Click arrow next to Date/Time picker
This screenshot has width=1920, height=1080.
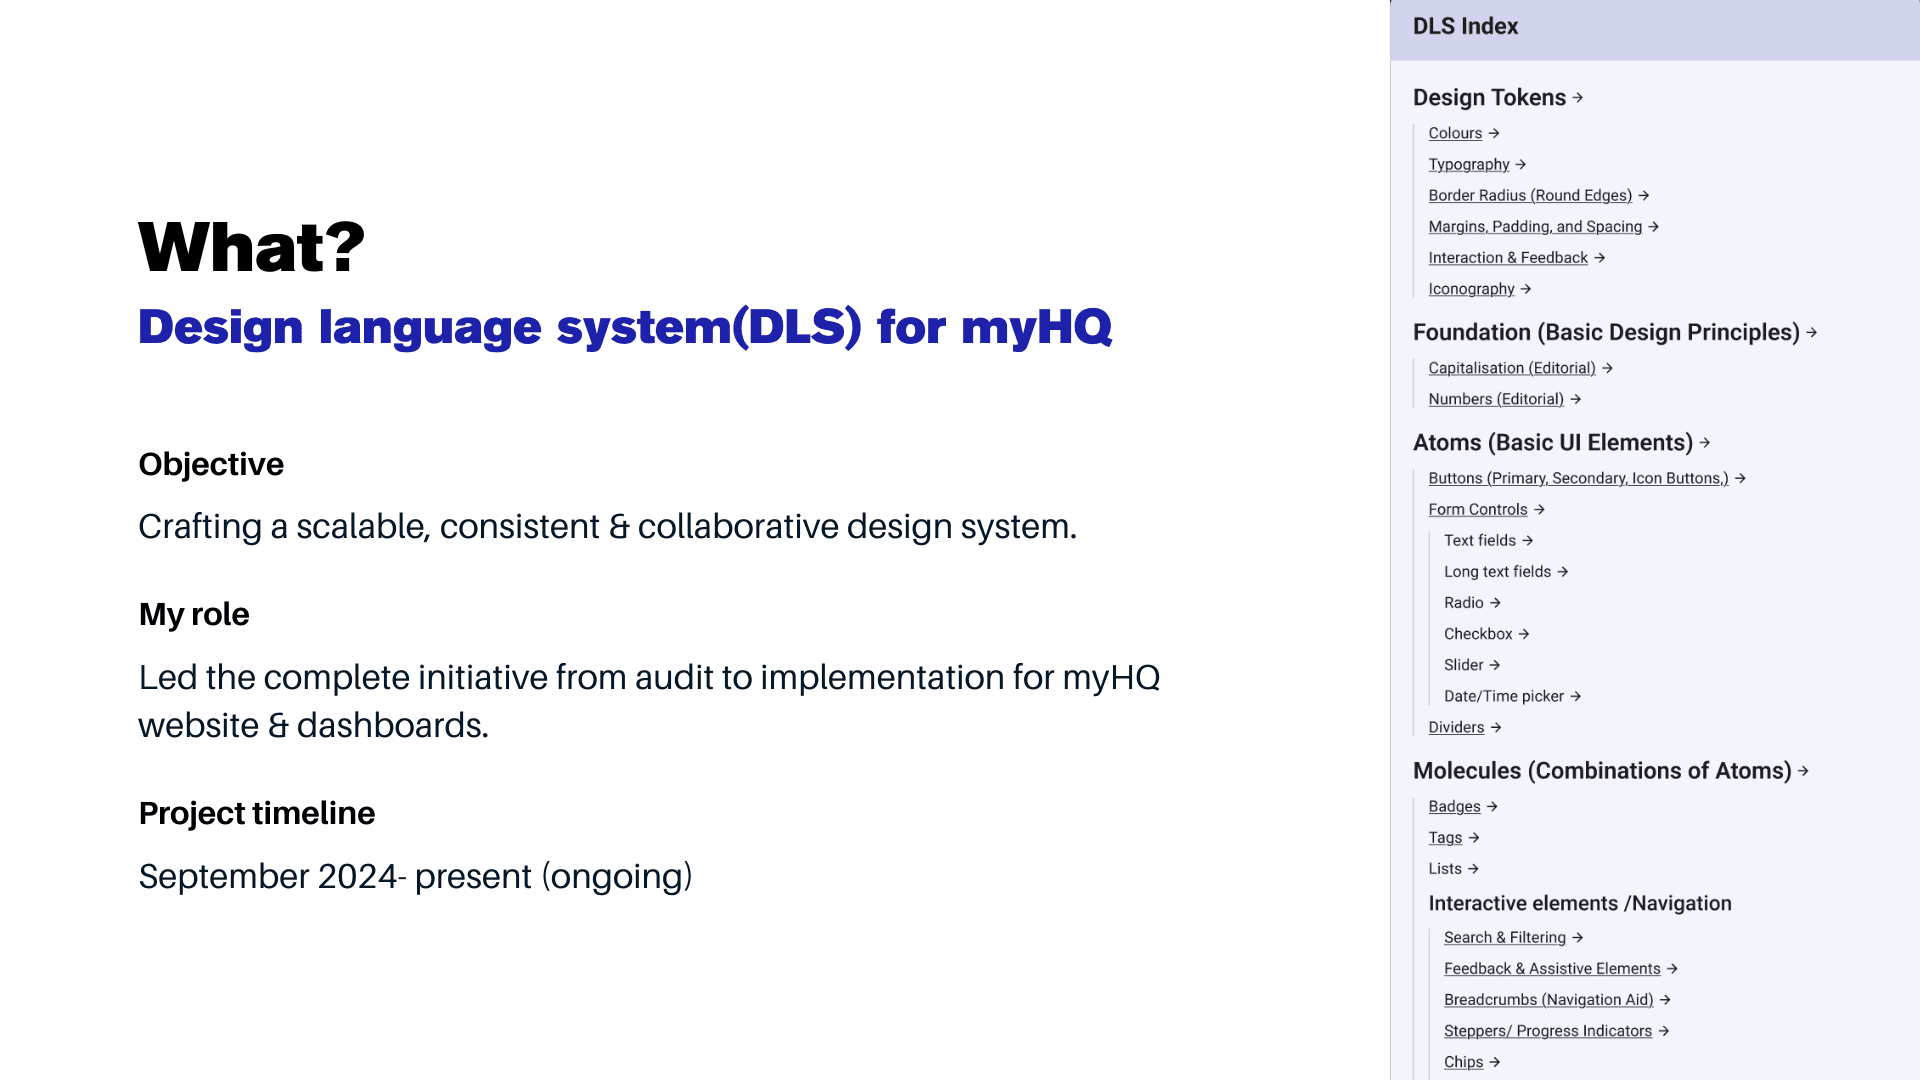(x=1576, y=696)
